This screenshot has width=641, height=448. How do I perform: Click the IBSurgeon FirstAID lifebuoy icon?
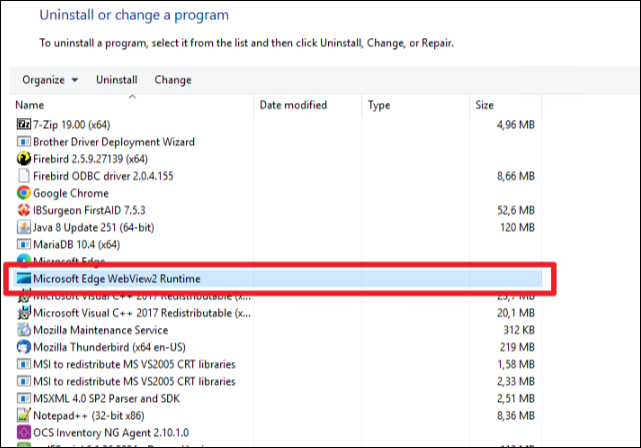pos(24,210)
